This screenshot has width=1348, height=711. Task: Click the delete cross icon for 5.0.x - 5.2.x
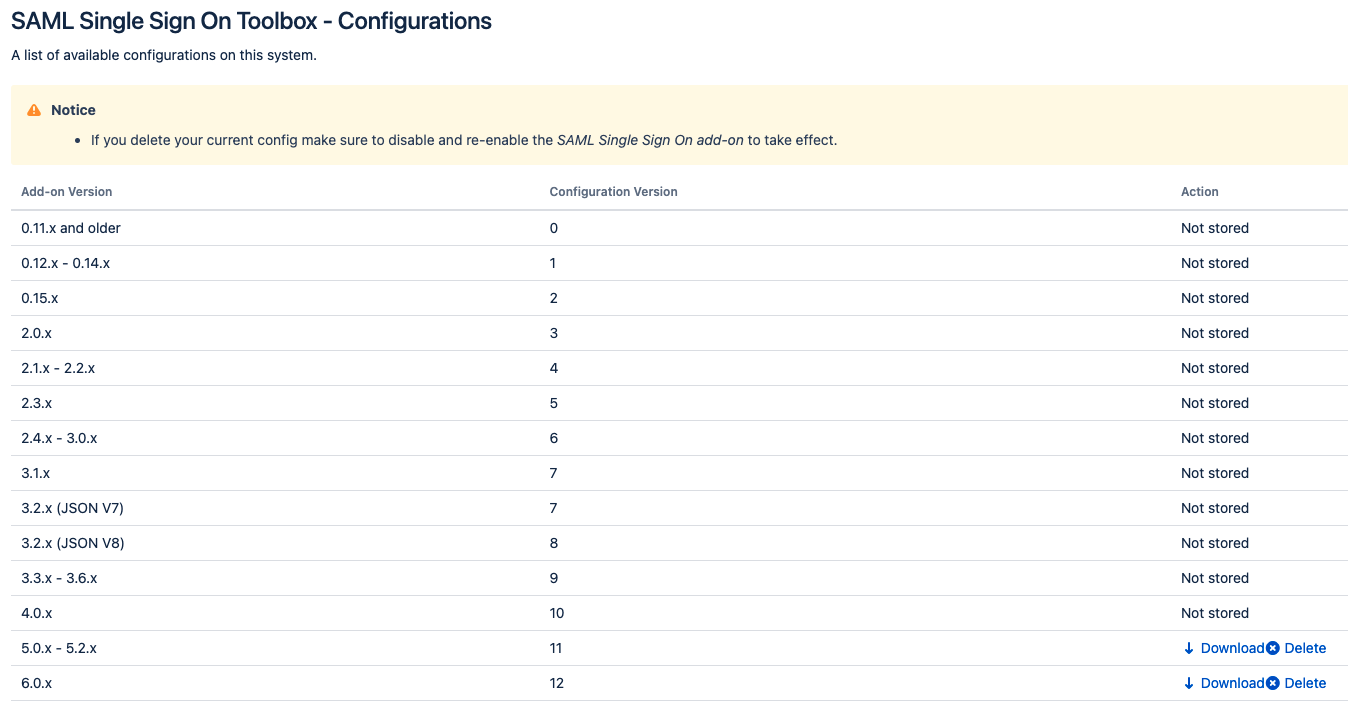coord(1273,648)
